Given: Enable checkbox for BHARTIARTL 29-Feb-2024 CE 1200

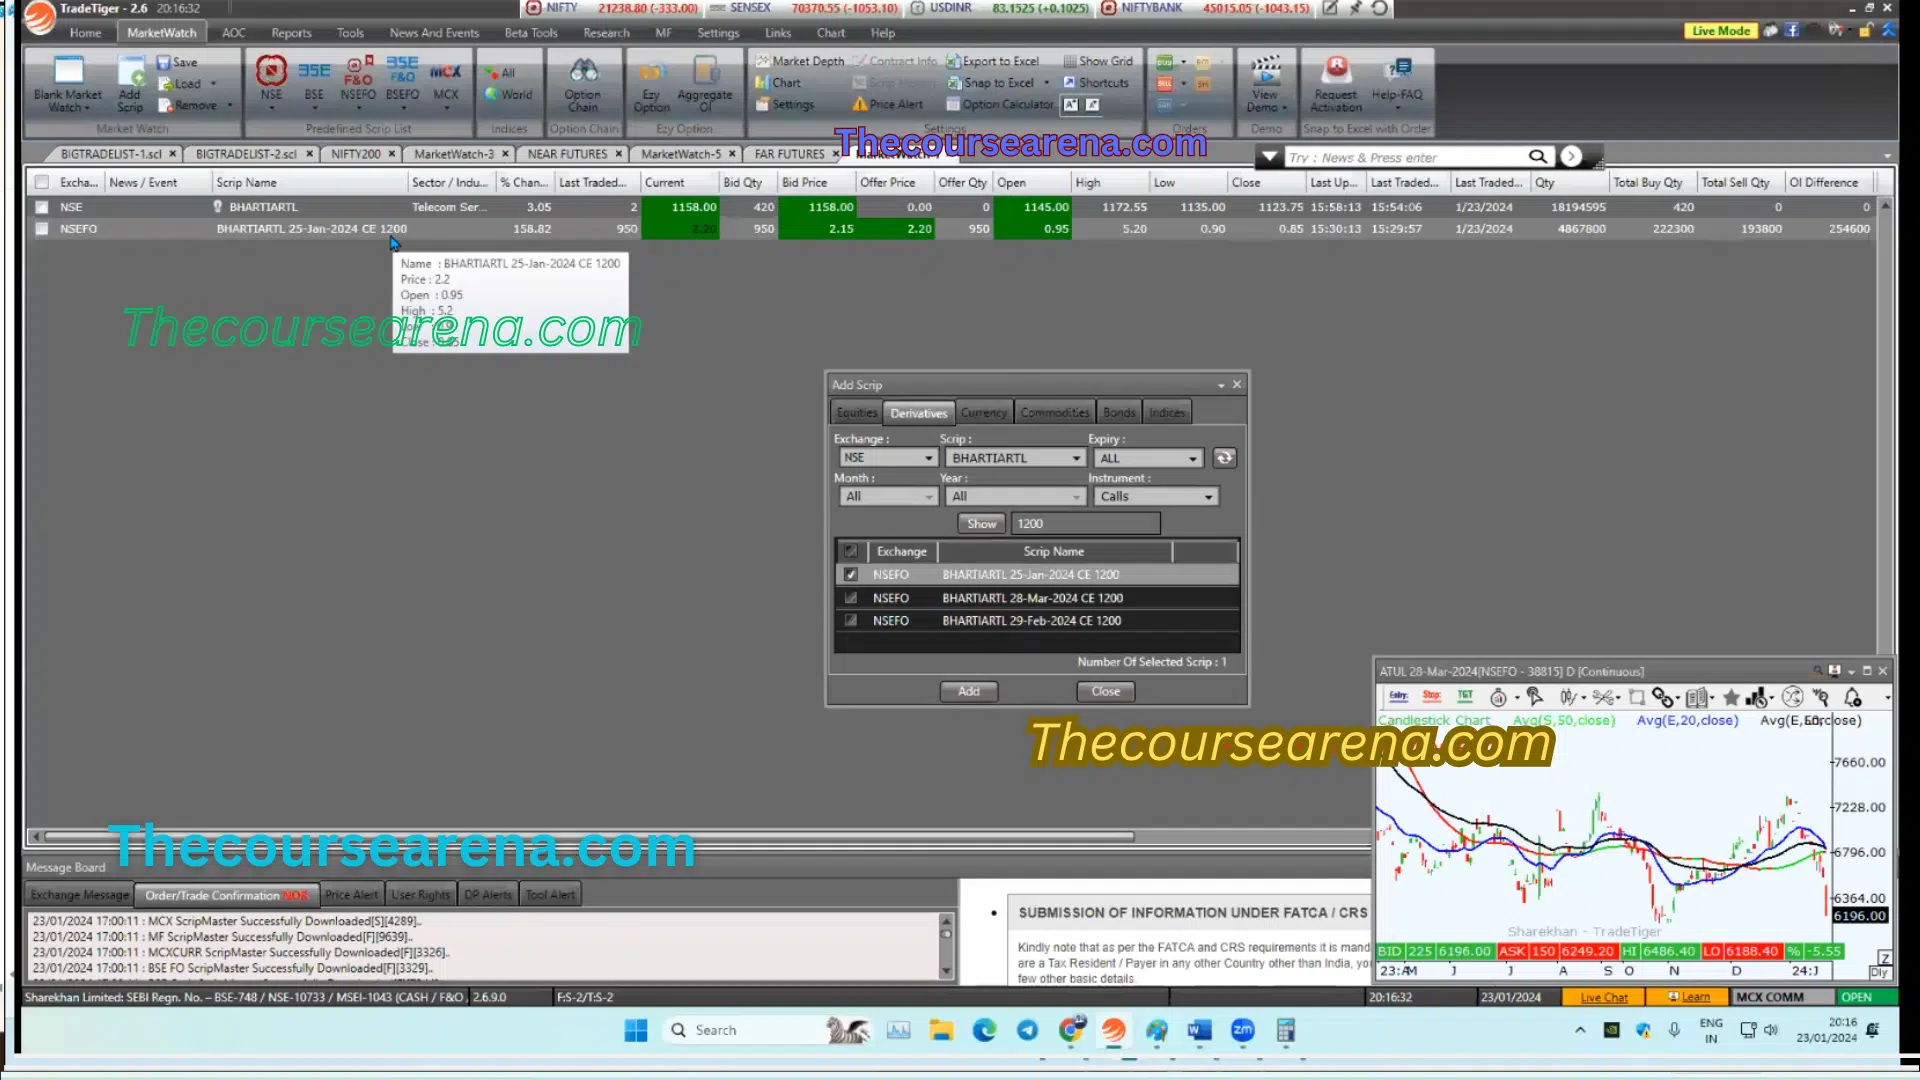Looking at the screenshot, I should pyautogui.click(x=849, y=620).
